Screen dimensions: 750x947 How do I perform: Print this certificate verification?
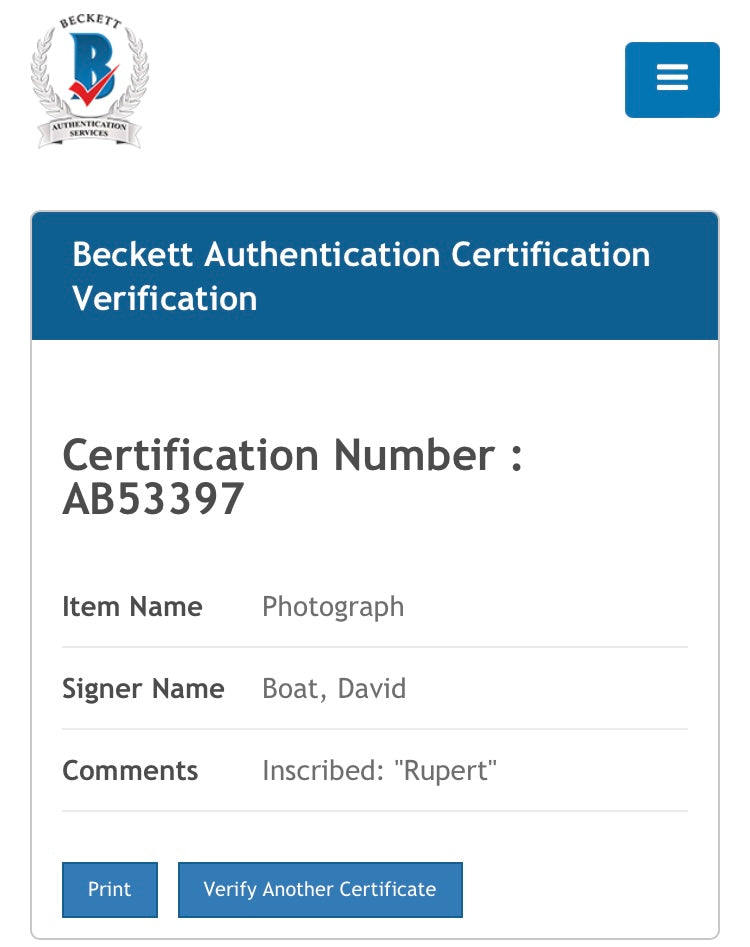(x=110, y=889)
